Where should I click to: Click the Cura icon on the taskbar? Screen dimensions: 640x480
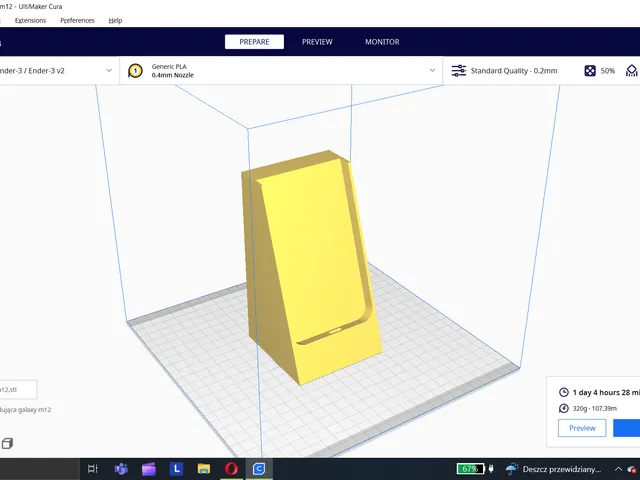click(x=259, y=469)
